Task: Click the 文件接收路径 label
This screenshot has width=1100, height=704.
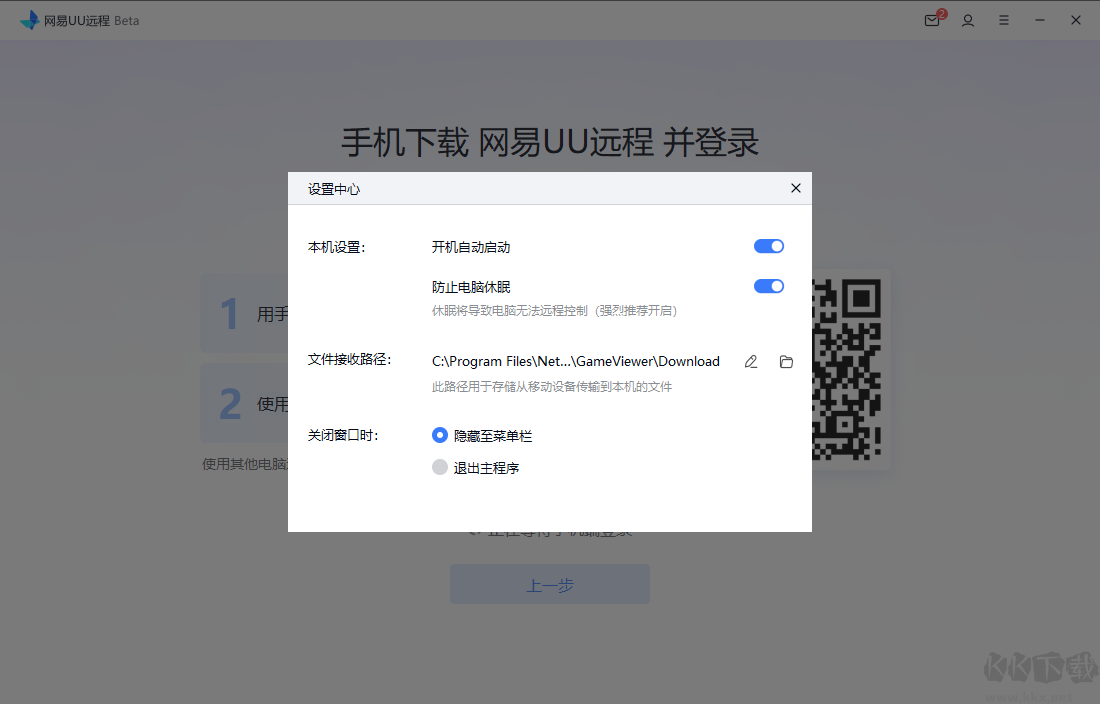Action: pyautogui.click(x=349, y=359)
